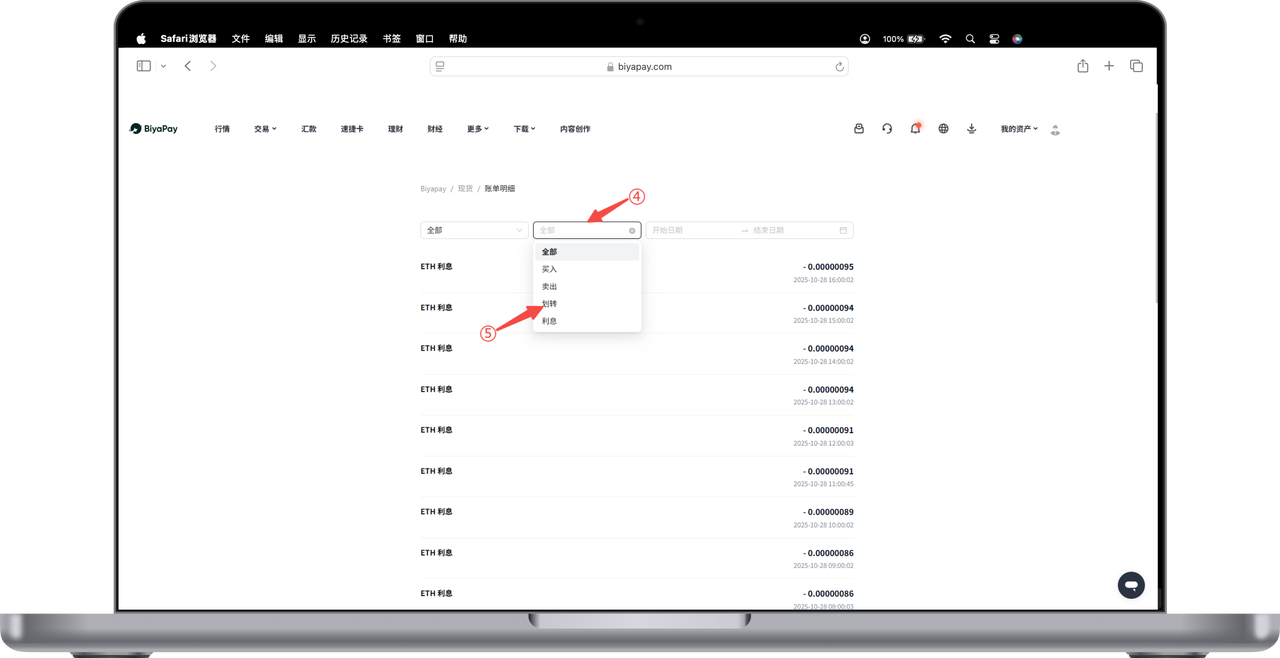
Task: Open the chat widget bubble
Action: (x=1131, y=585)
